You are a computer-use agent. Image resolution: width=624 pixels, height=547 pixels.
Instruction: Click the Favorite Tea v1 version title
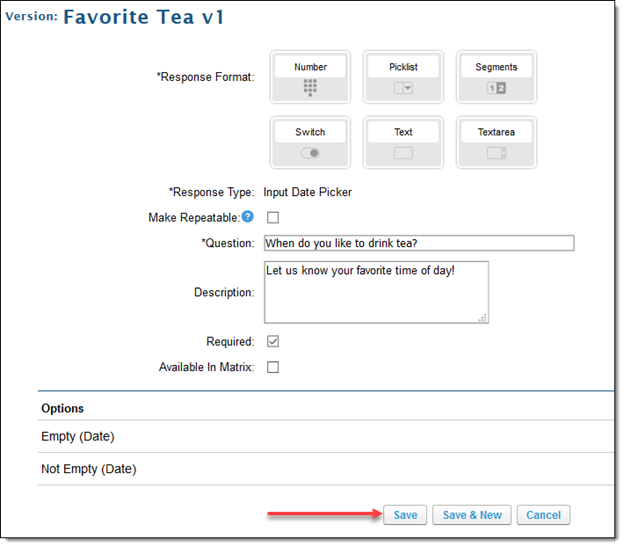[x=144, y=17]
